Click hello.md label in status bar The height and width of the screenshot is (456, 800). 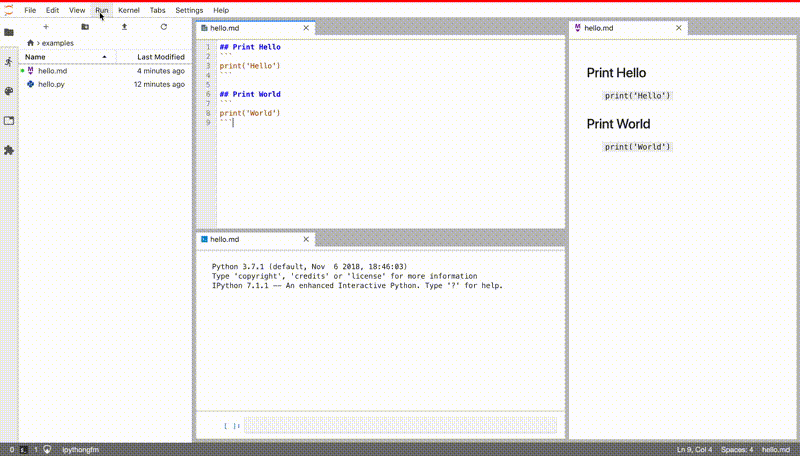[776, 449]
